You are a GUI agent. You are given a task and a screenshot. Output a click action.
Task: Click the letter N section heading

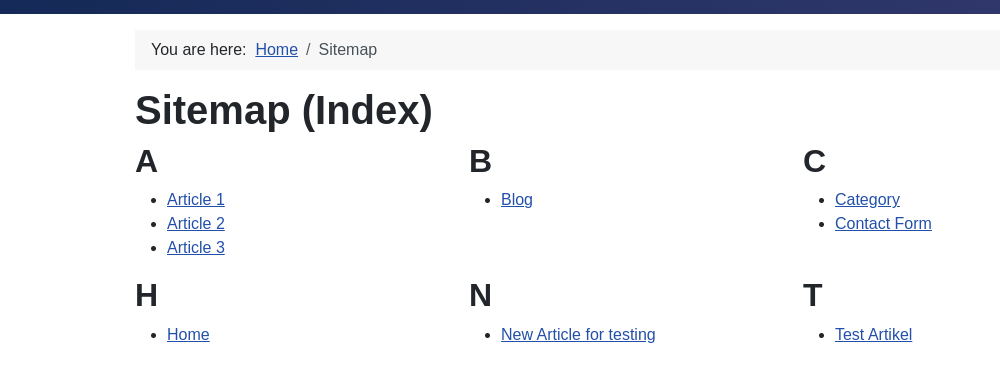pos(480,296)
